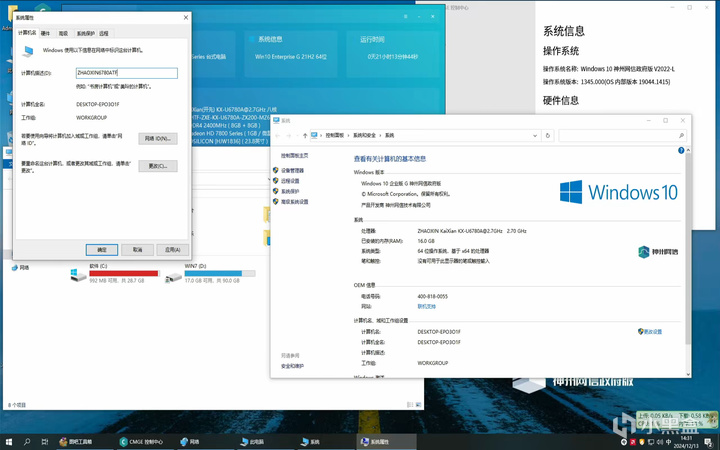Viewport: 720px width, 450px height.
Task: Switch to large icons view in File Explorer
Action: click(x=418, y=405)
